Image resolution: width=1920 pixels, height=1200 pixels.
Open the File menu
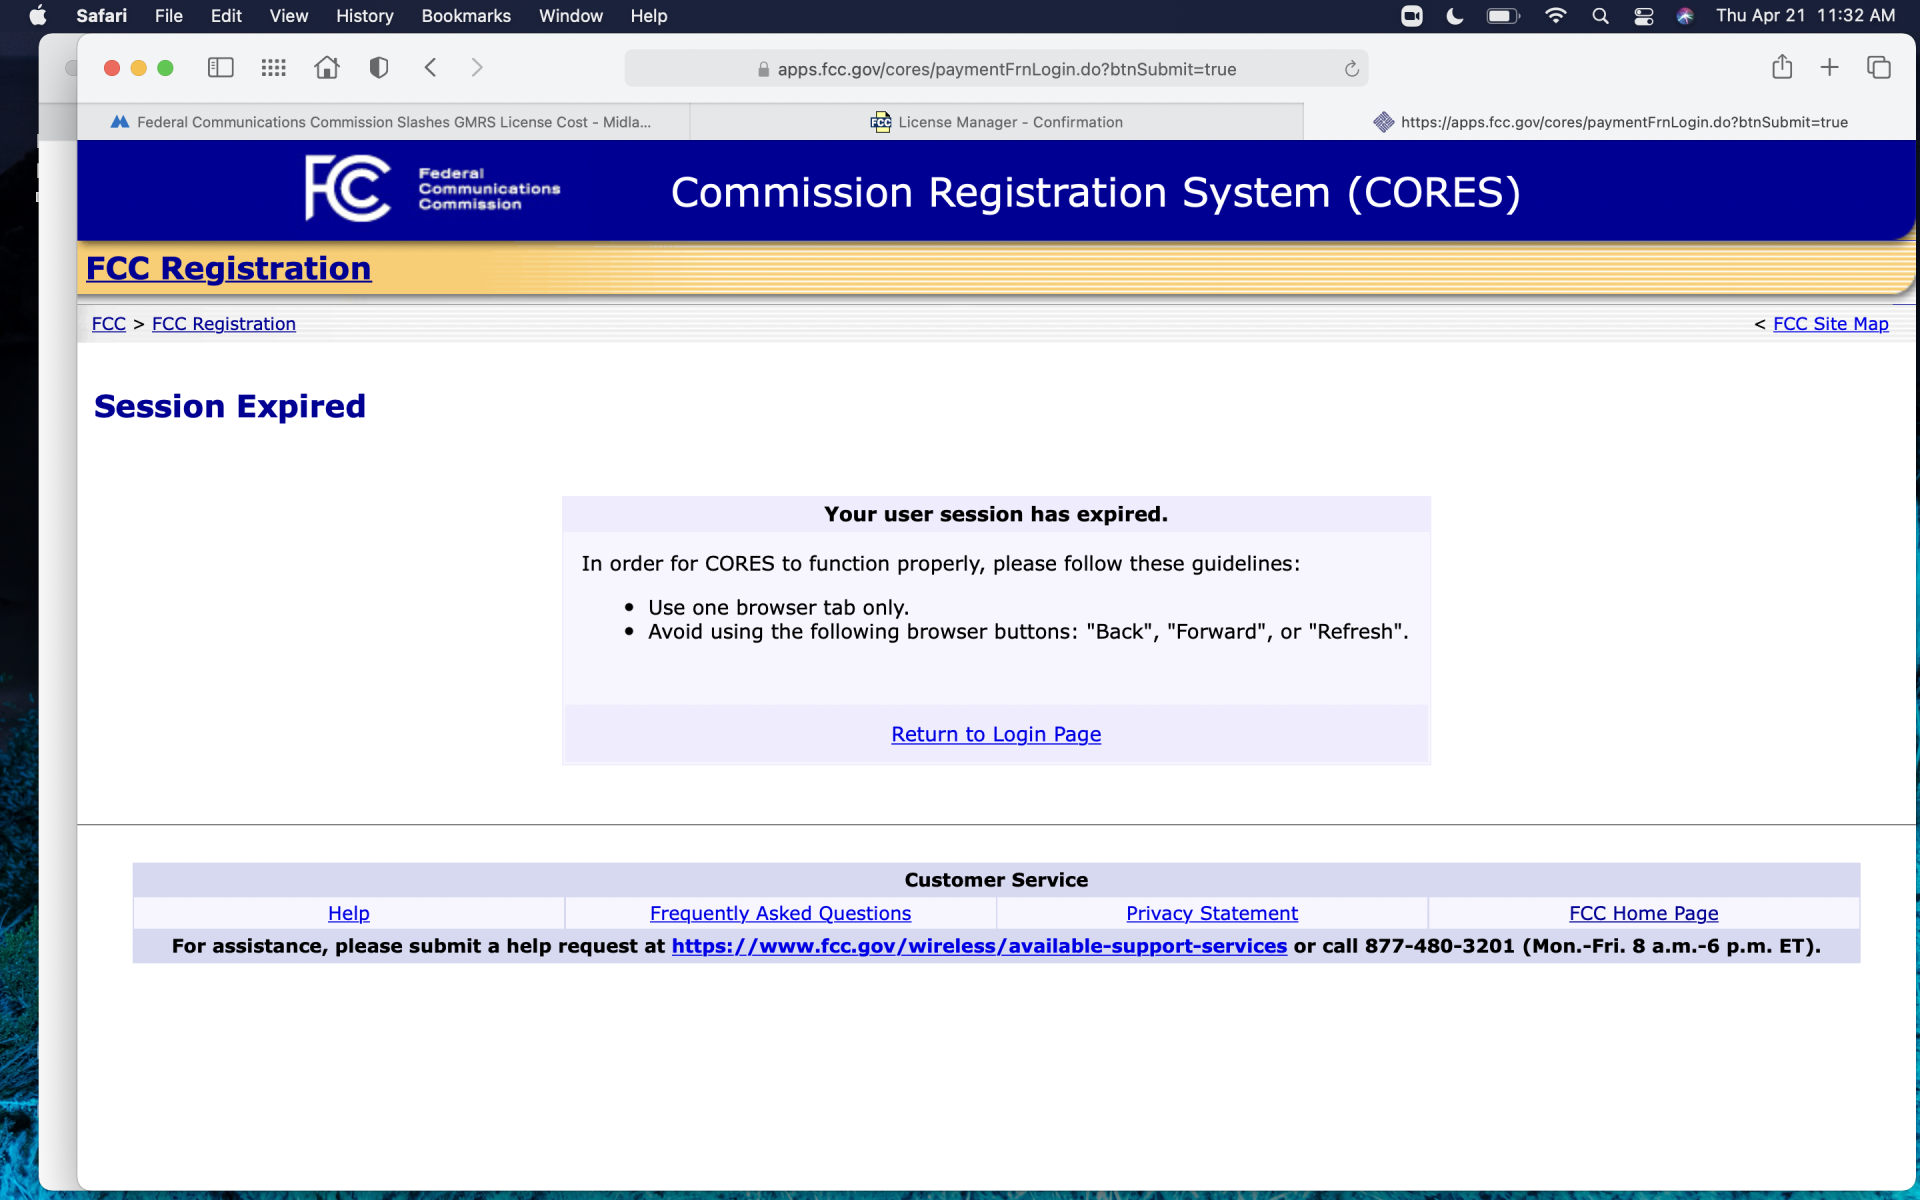[168, 15]
